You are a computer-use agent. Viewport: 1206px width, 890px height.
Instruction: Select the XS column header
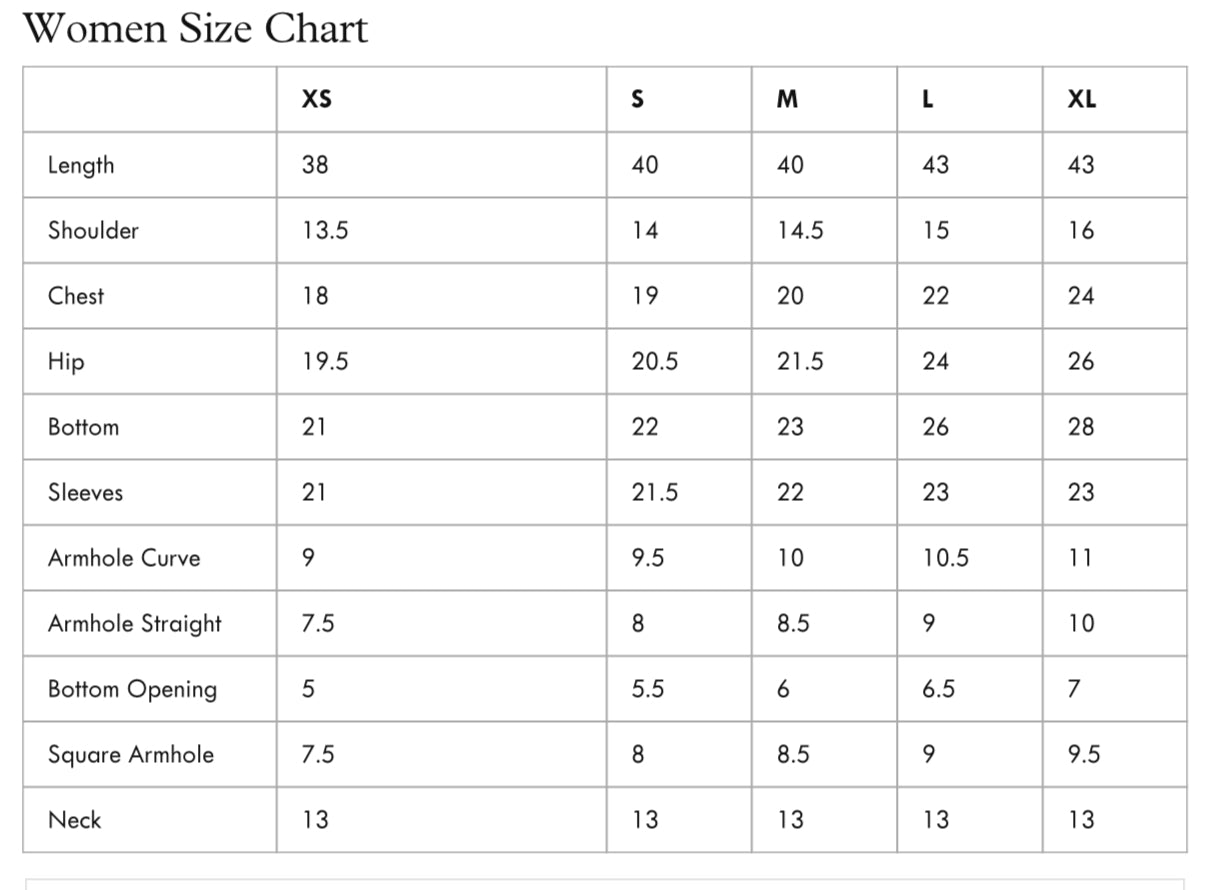317,99
